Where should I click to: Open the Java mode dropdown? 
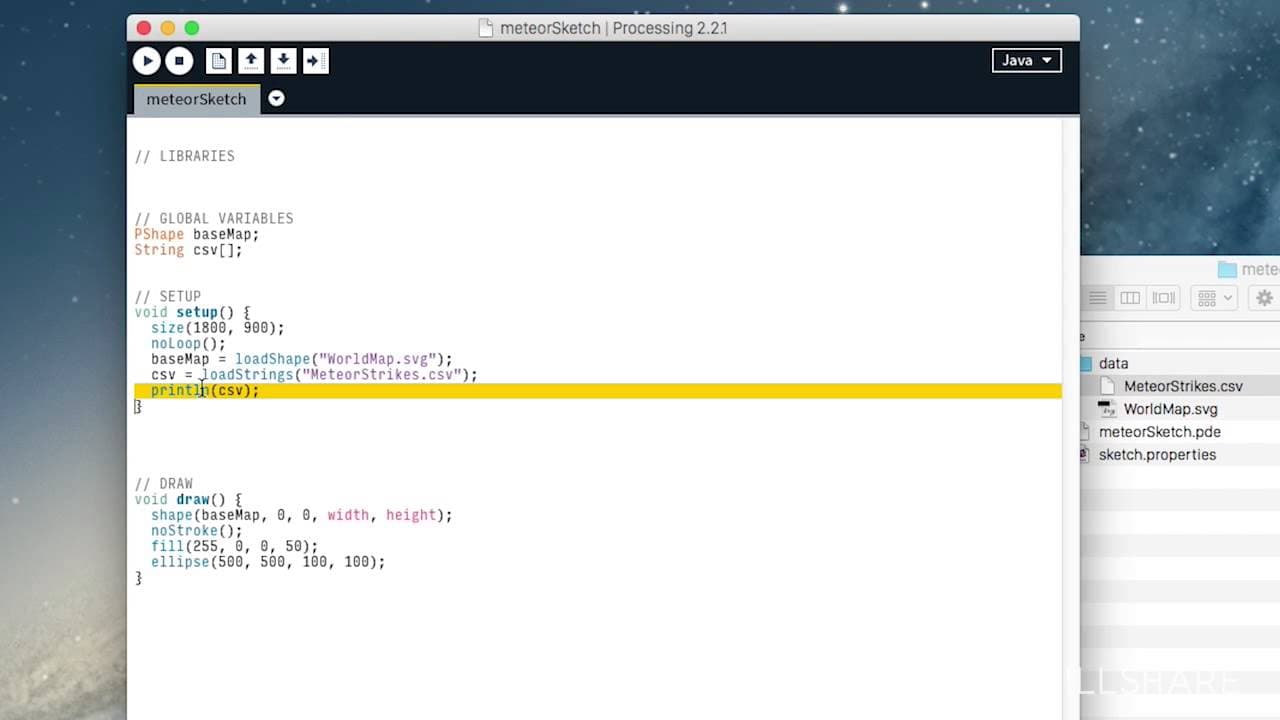click(x=1026, y=61)
